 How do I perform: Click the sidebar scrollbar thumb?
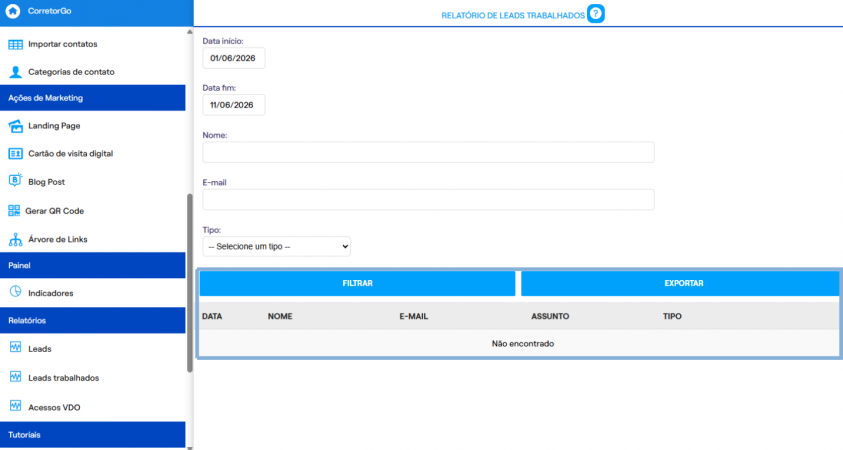click(190, 283)
